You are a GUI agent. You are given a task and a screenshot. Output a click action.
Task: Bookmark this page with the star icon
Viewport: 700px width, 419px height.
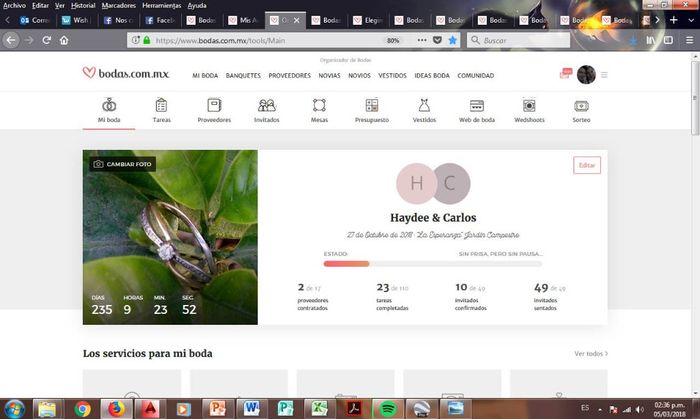pos(452,40)
